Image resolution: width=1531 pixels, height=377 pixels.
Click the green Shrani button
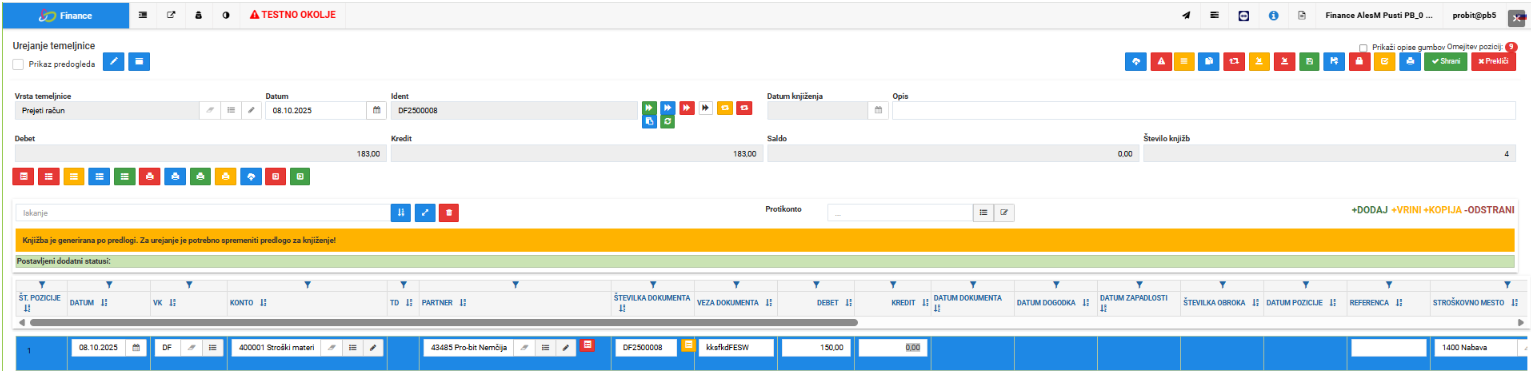[x=1446, y=61]
